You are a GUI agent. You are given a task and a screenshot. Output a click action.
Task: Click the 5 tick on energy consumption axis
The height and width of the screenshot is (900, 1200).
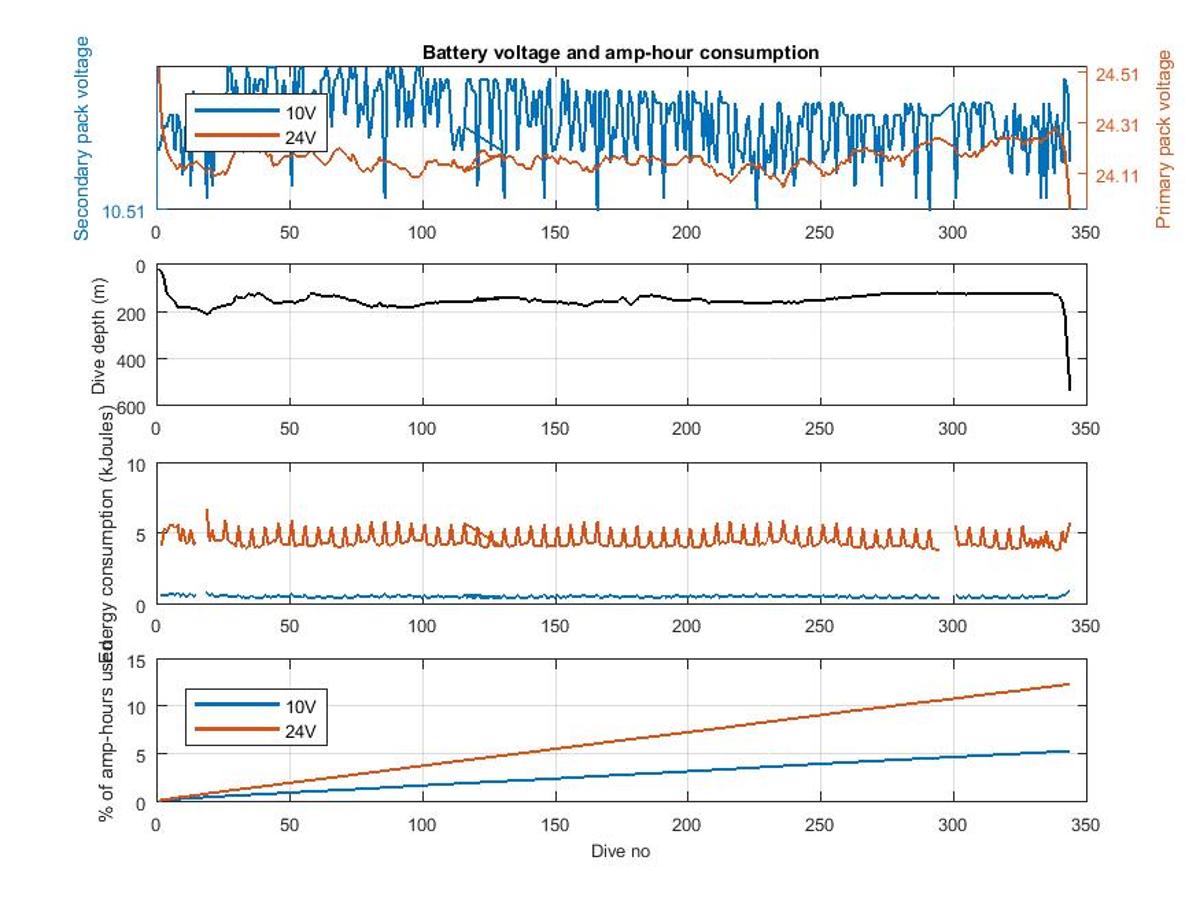(x=143, y=535)
